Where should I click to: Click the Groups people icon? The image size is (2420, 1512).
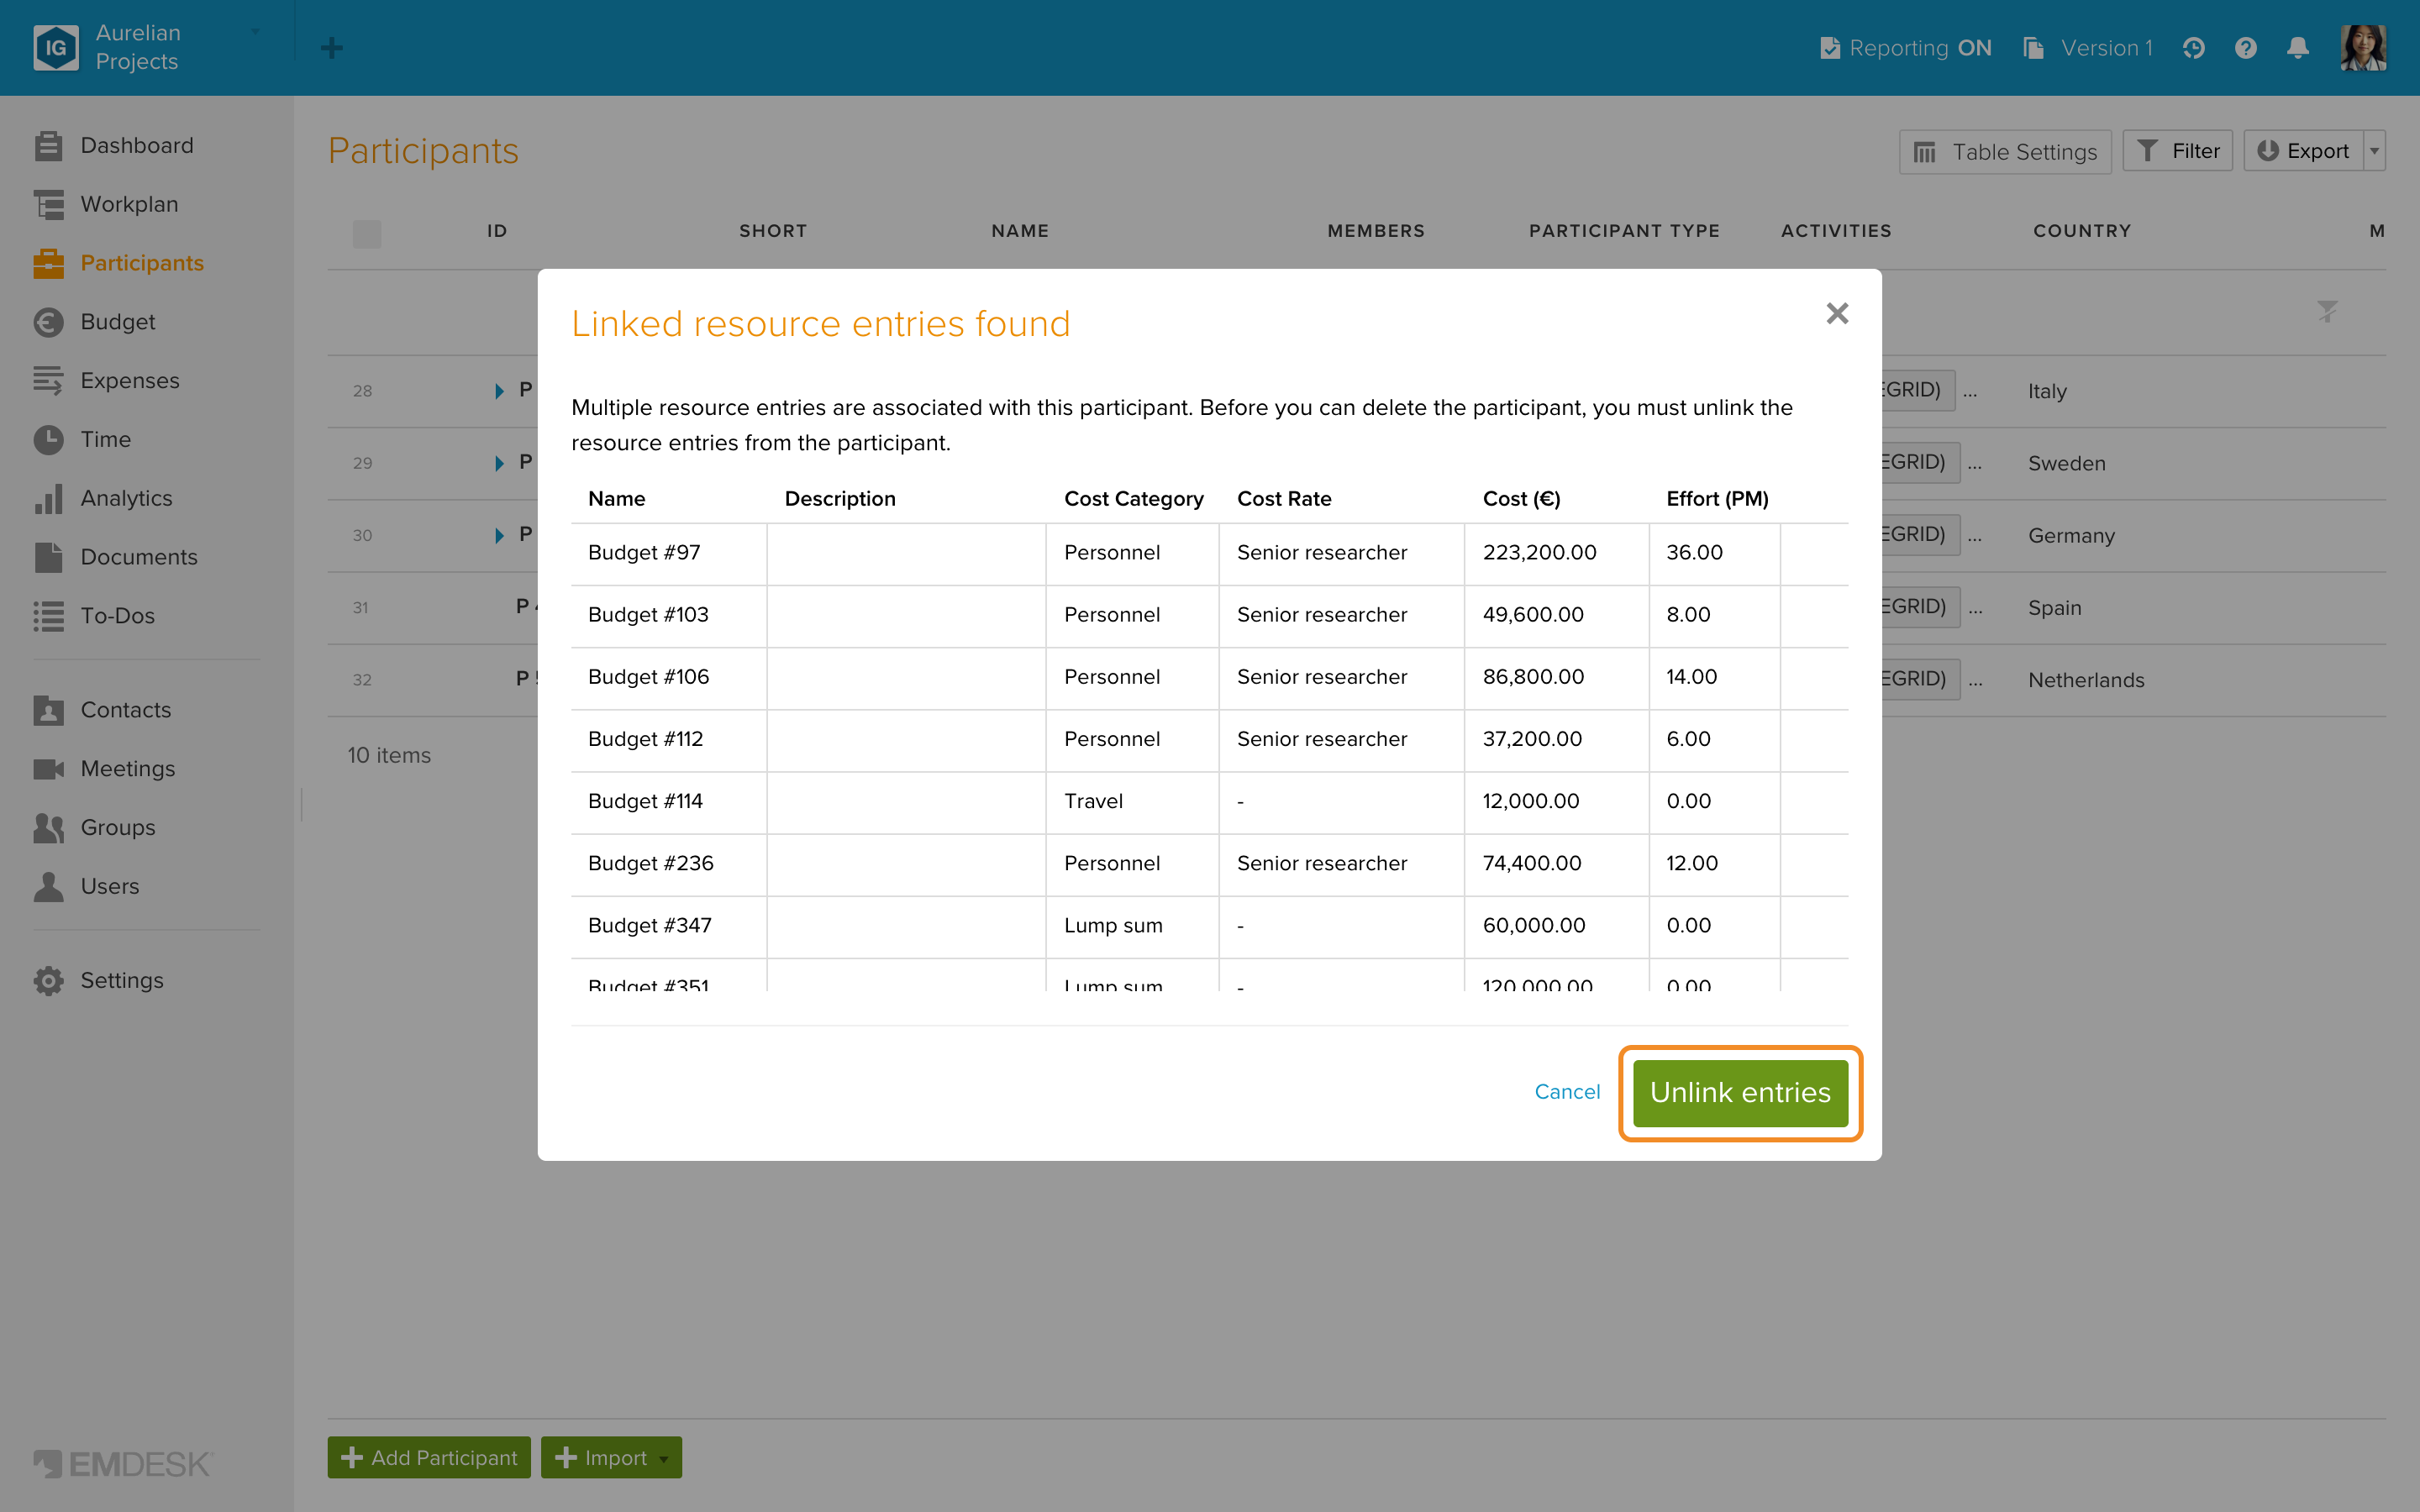pos(48,828)
